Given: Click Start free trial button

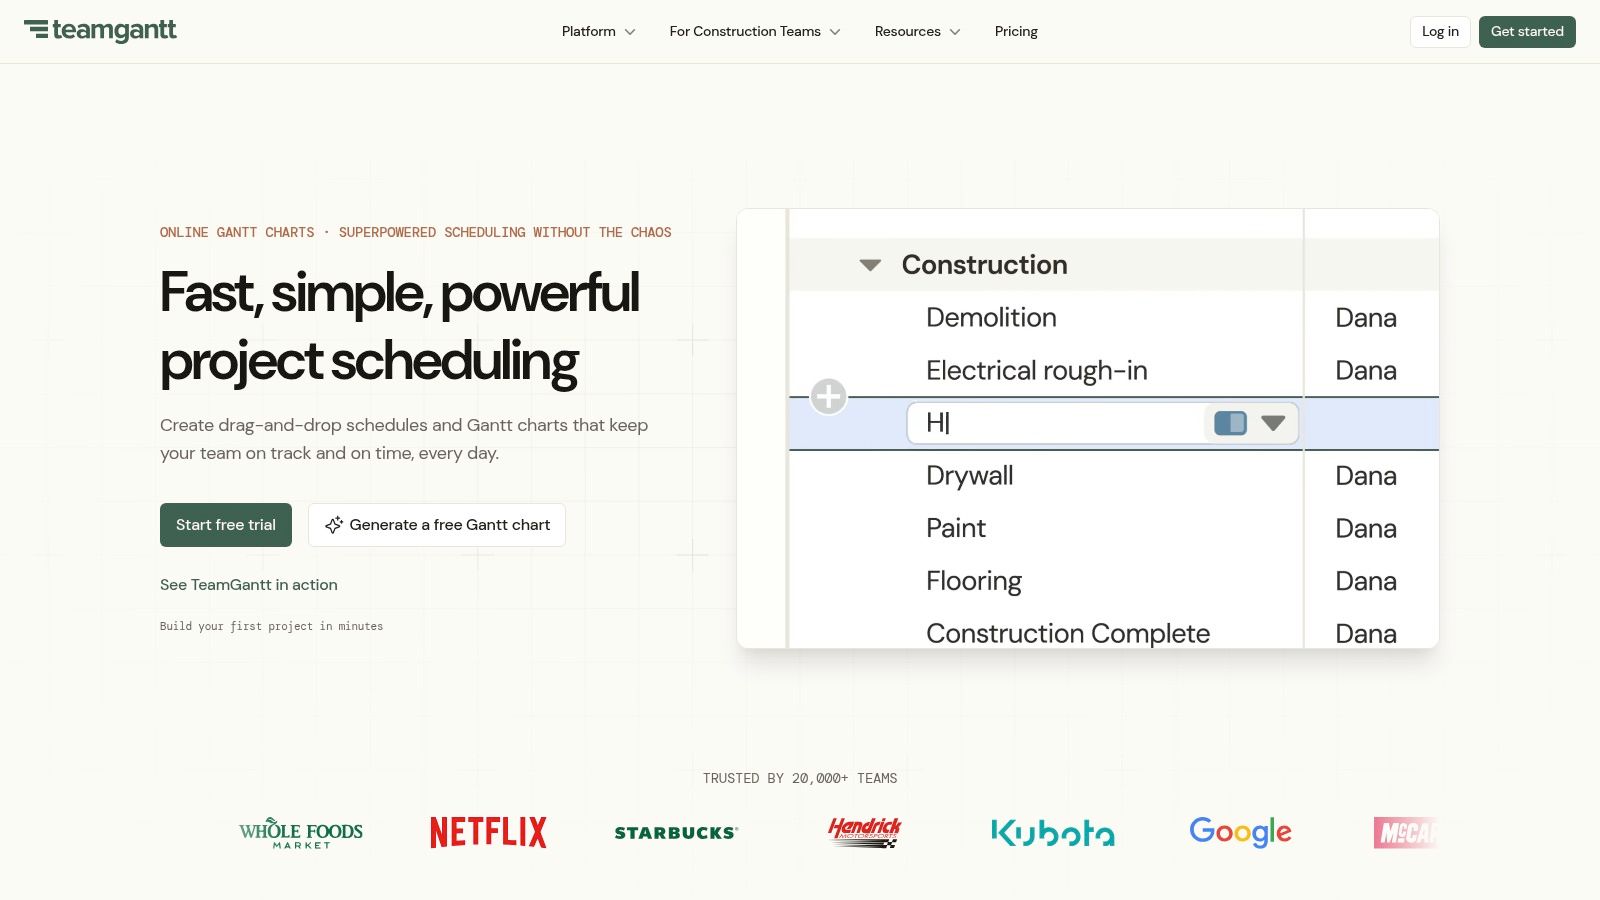Looking at the screenshot, I should (226, 525).
